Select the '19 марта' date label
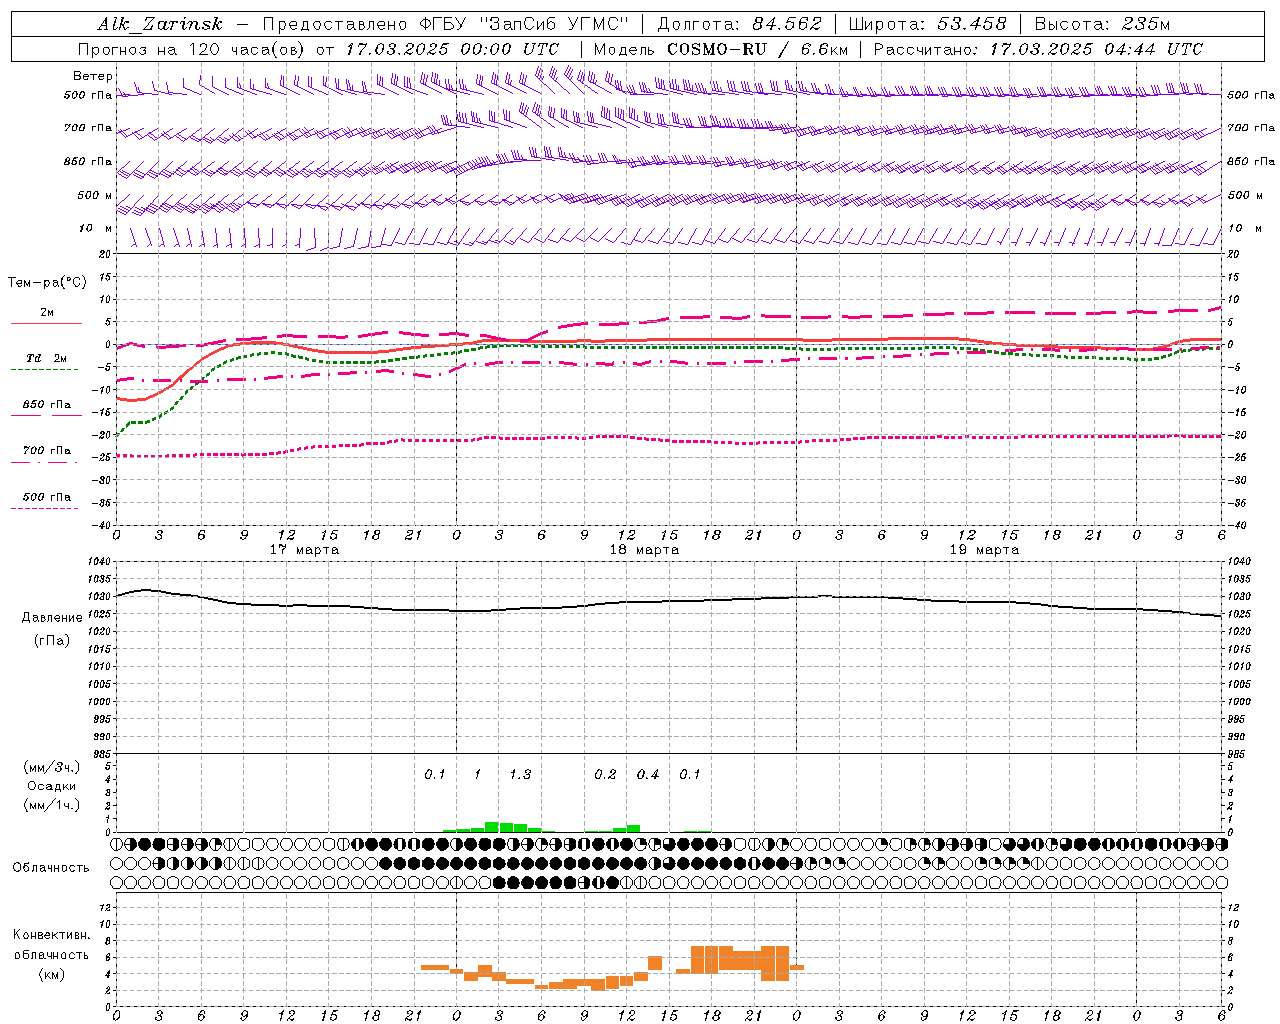Screen dimensions: 1280x1024 point(984,550)
